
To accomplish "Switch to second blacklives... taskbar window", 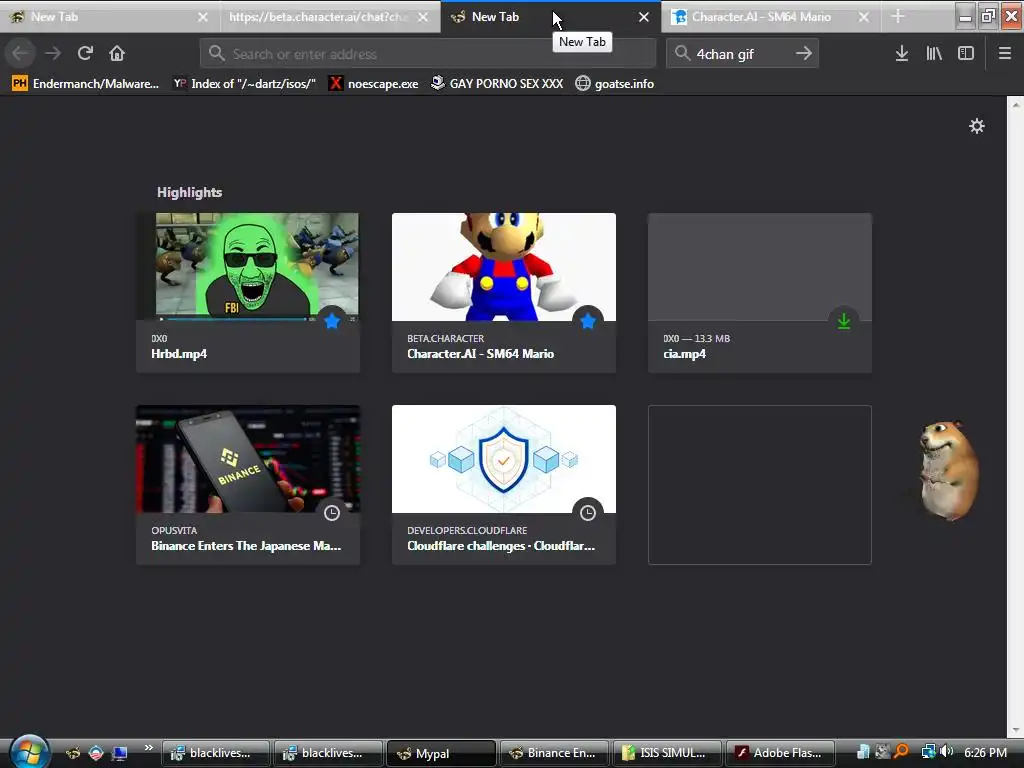I will [328, 753].
